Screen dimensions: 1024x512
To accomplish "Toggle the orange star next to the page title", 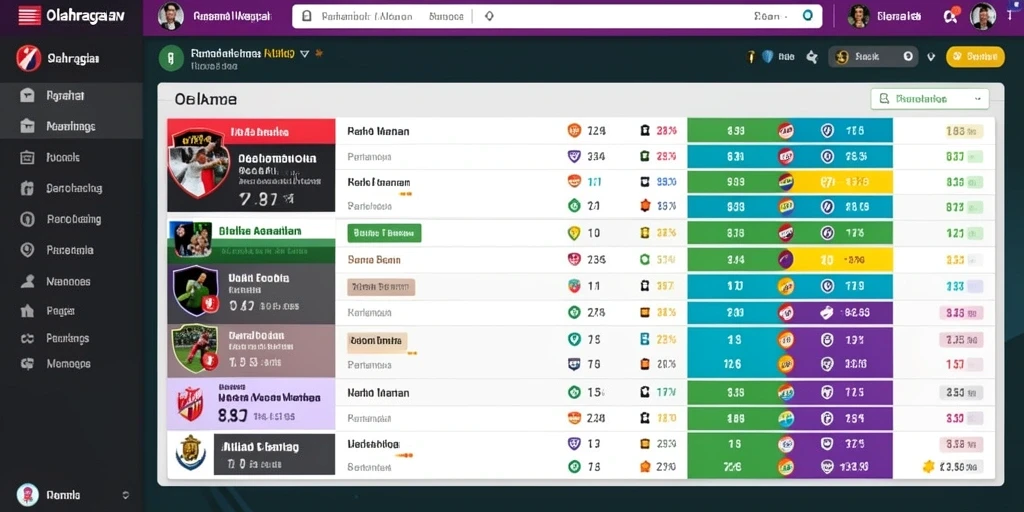I will pos(319,54).
